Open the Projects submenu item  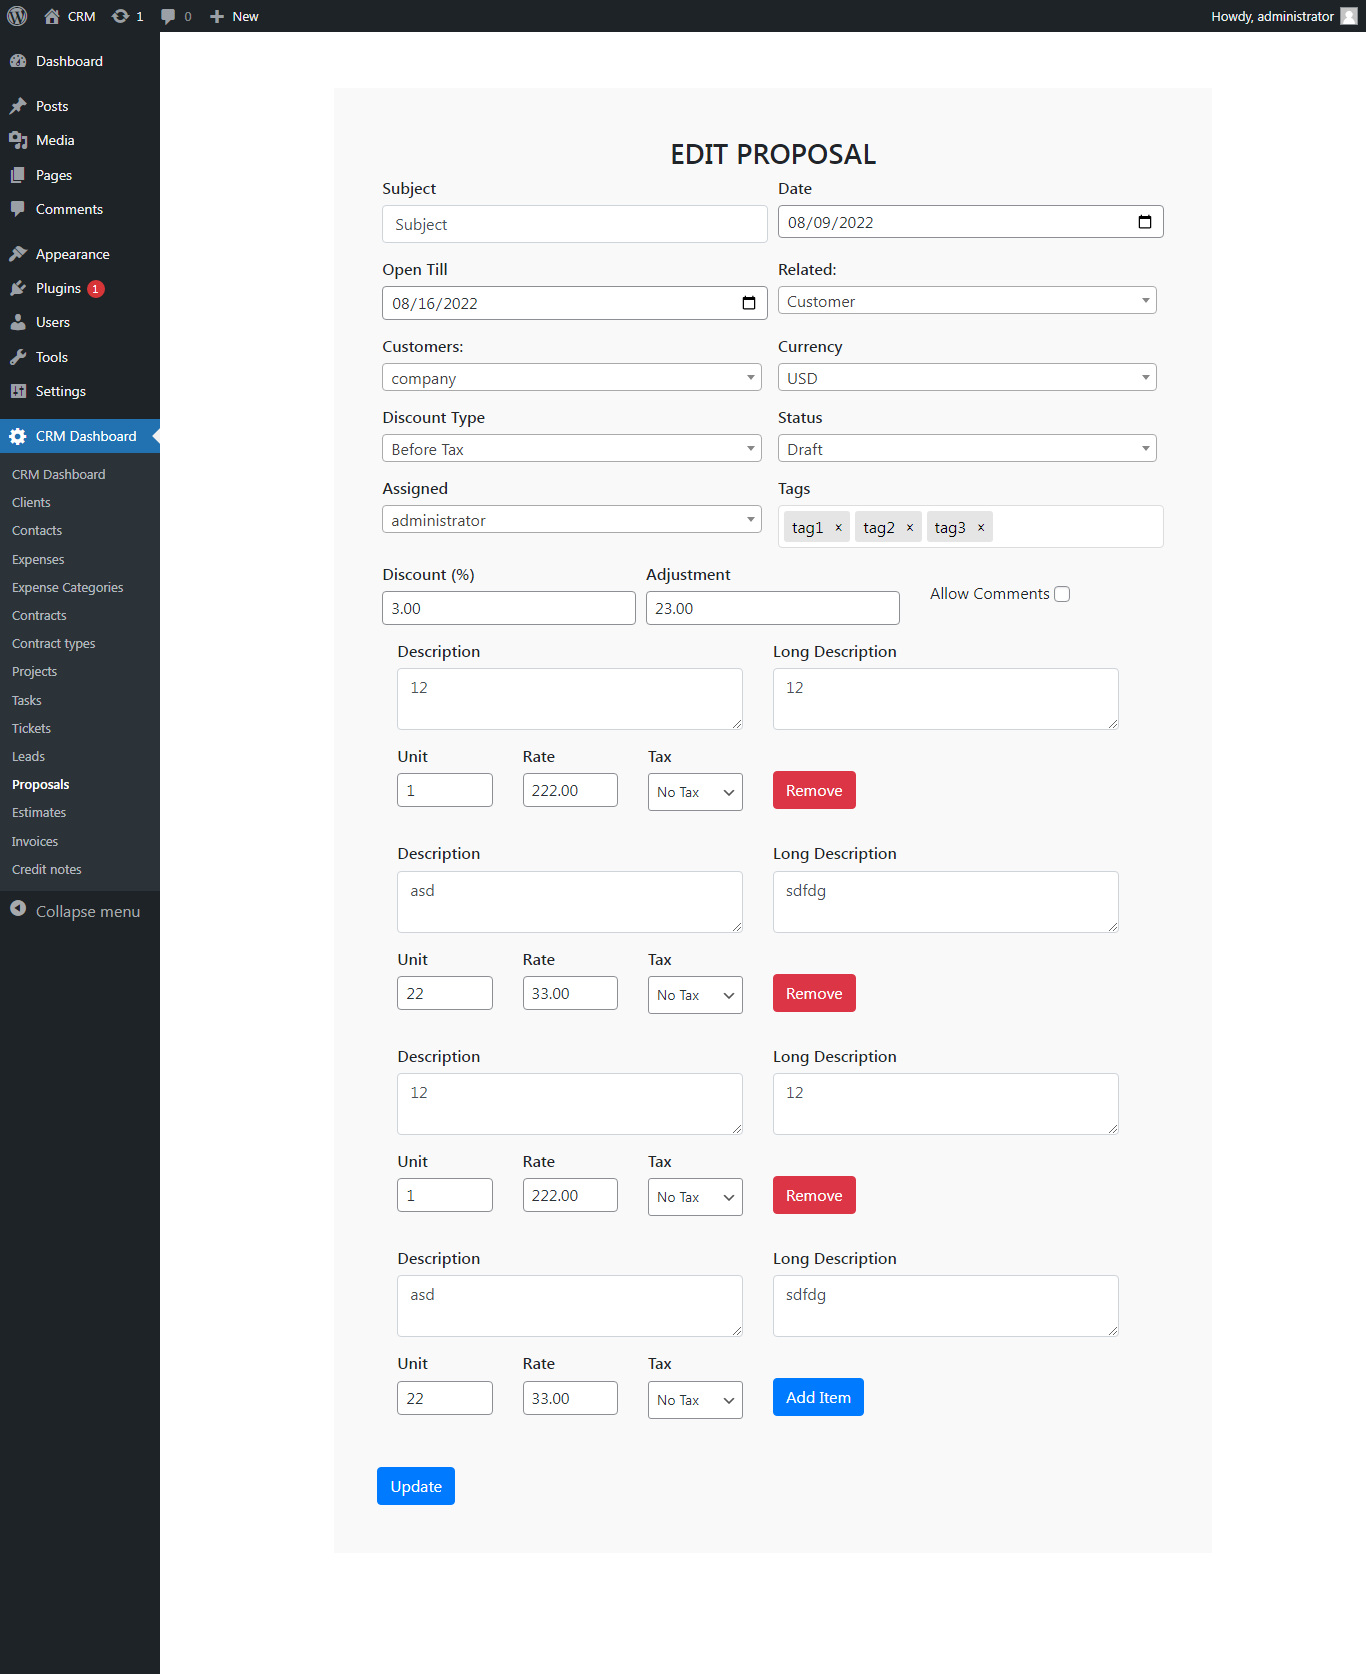34,672
